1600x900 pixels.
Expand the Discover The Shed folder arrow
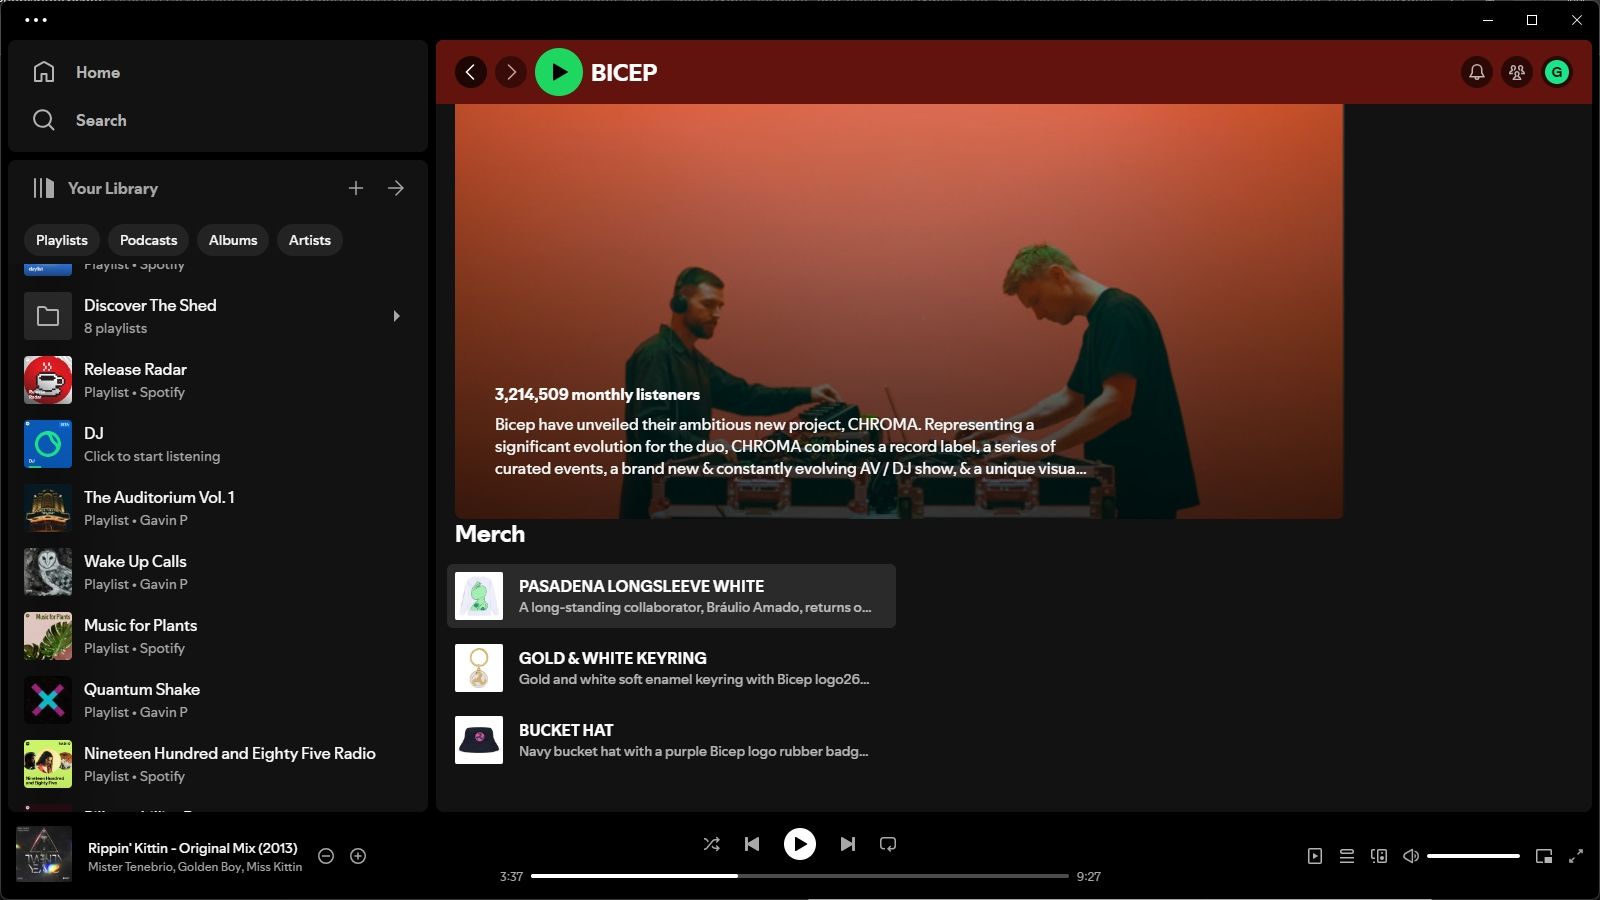pyautogui.click(x=397, y=316)
